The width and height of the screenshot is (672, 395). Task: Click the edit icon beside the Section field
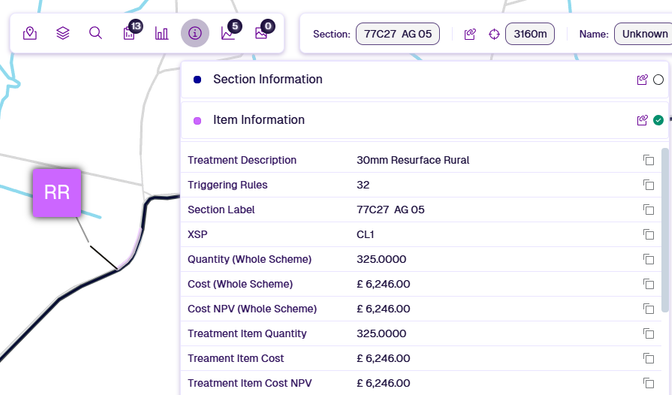tap(470, 34)
